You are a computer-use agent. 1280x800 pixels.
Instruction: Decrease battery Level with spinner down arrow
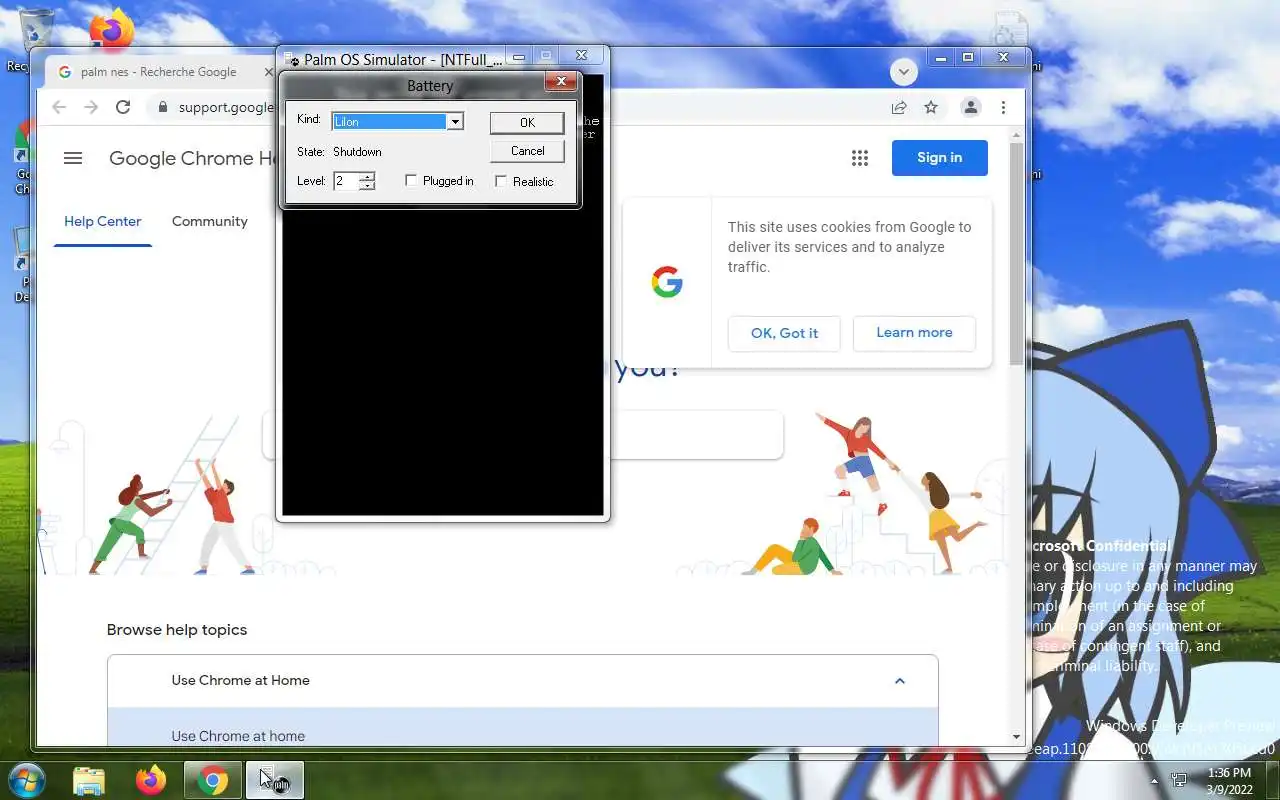pos(367,186)
